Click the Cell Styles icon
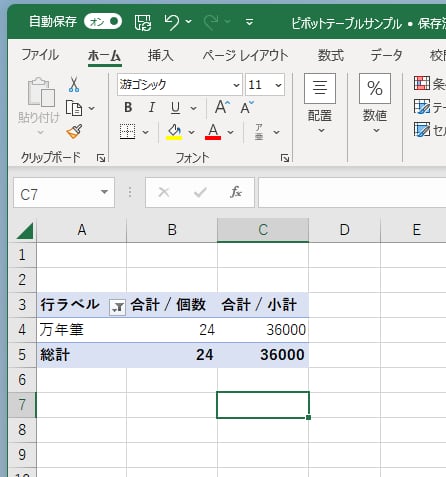The height and width of the screenshot is (477, 446). click(x=422, y=130)
